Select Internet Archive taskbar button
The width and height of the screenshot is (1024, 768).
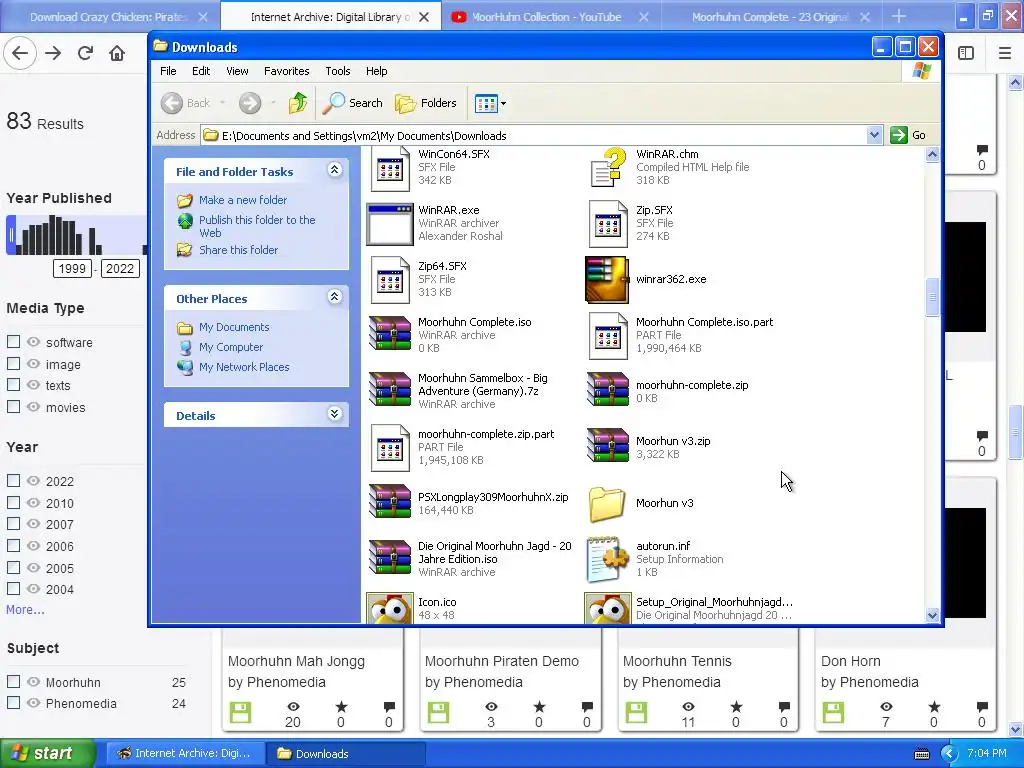pyautogui.click(x=185, y=753)
